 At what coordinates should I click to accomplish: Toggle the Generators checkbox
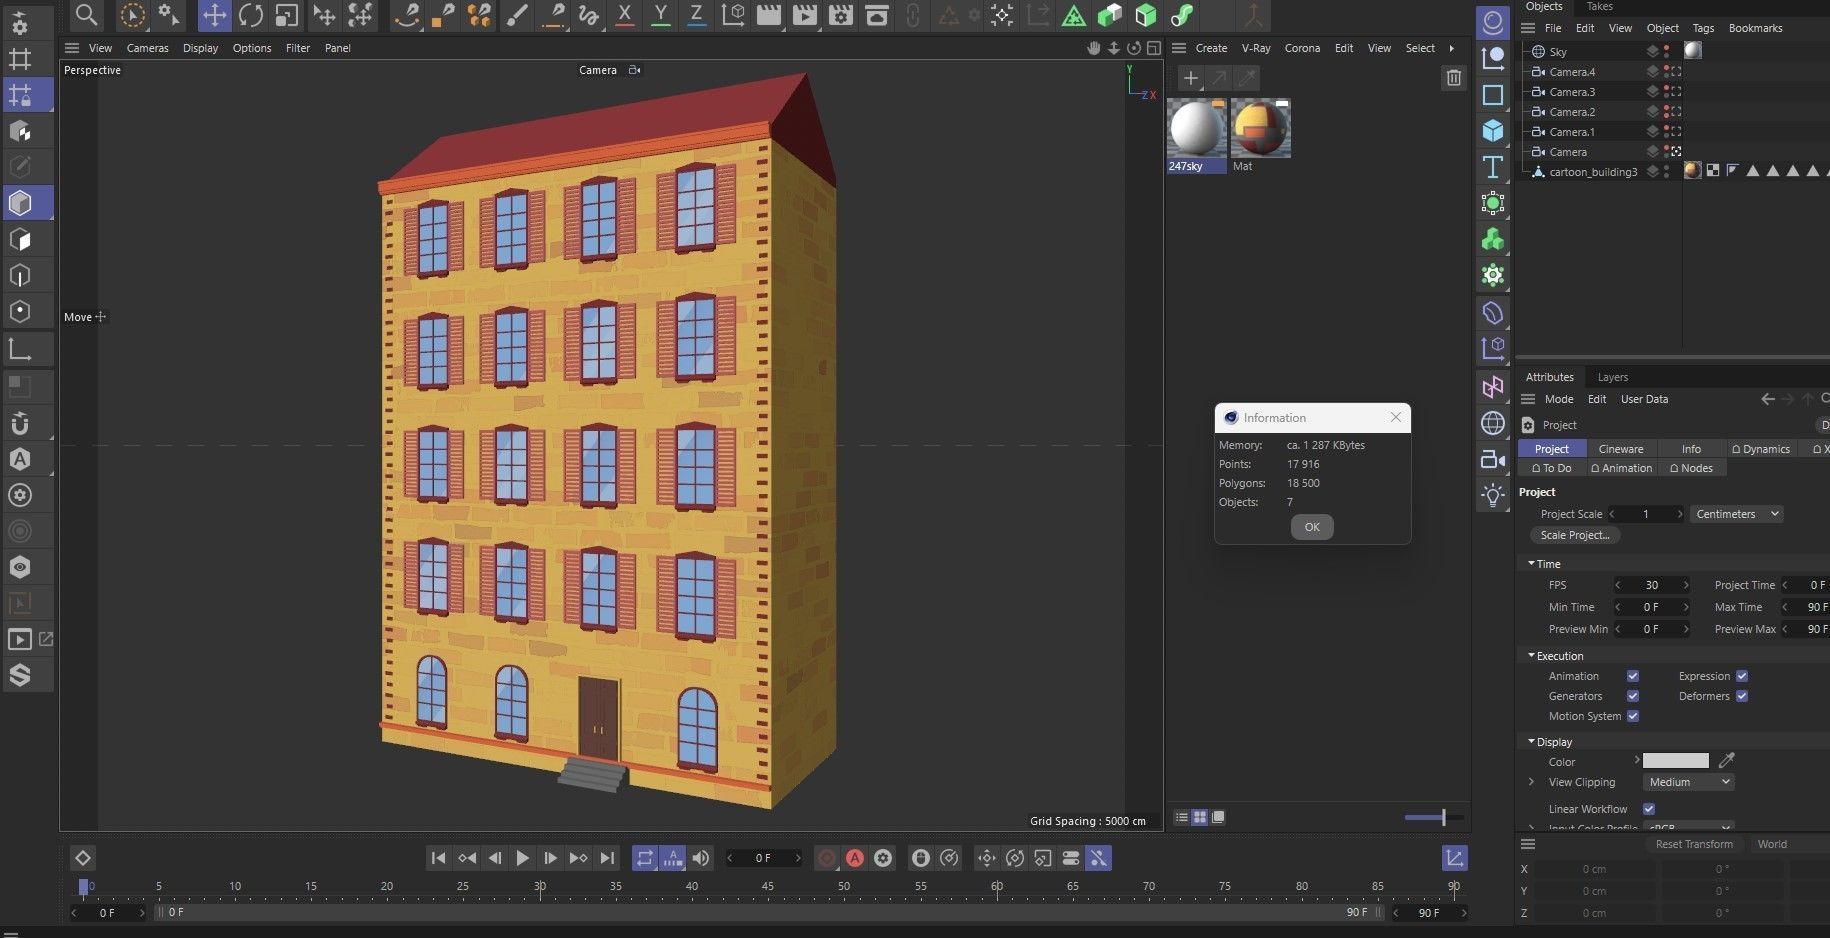[1633, 696]
